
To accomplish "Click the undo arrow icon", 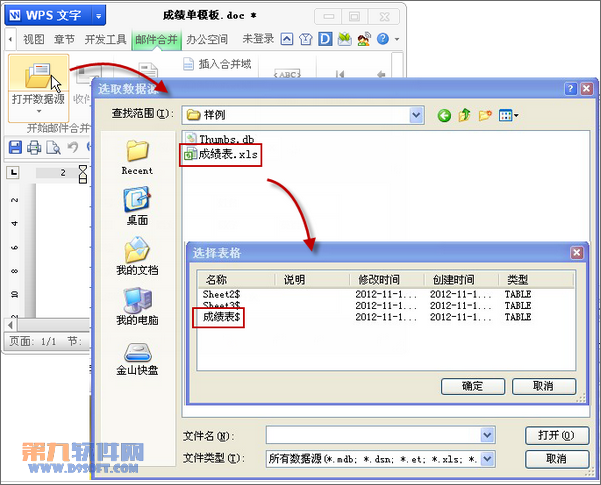I will tap(72, 147).
